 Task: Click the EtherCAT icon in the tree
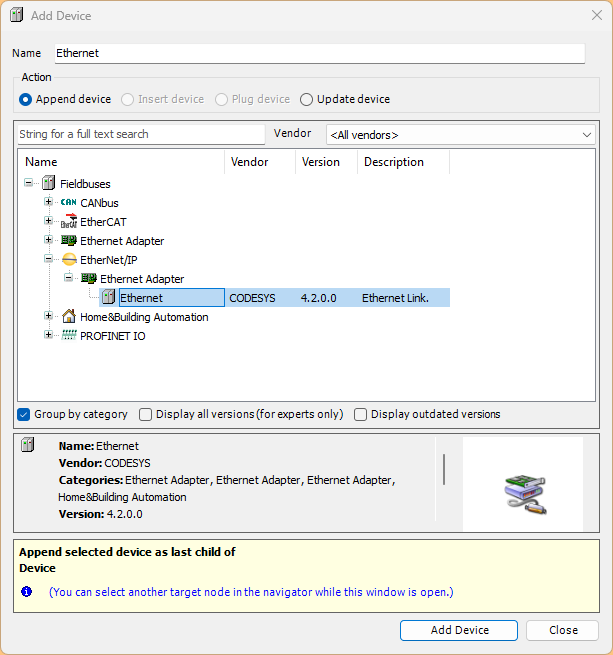[x=69, y=221]
